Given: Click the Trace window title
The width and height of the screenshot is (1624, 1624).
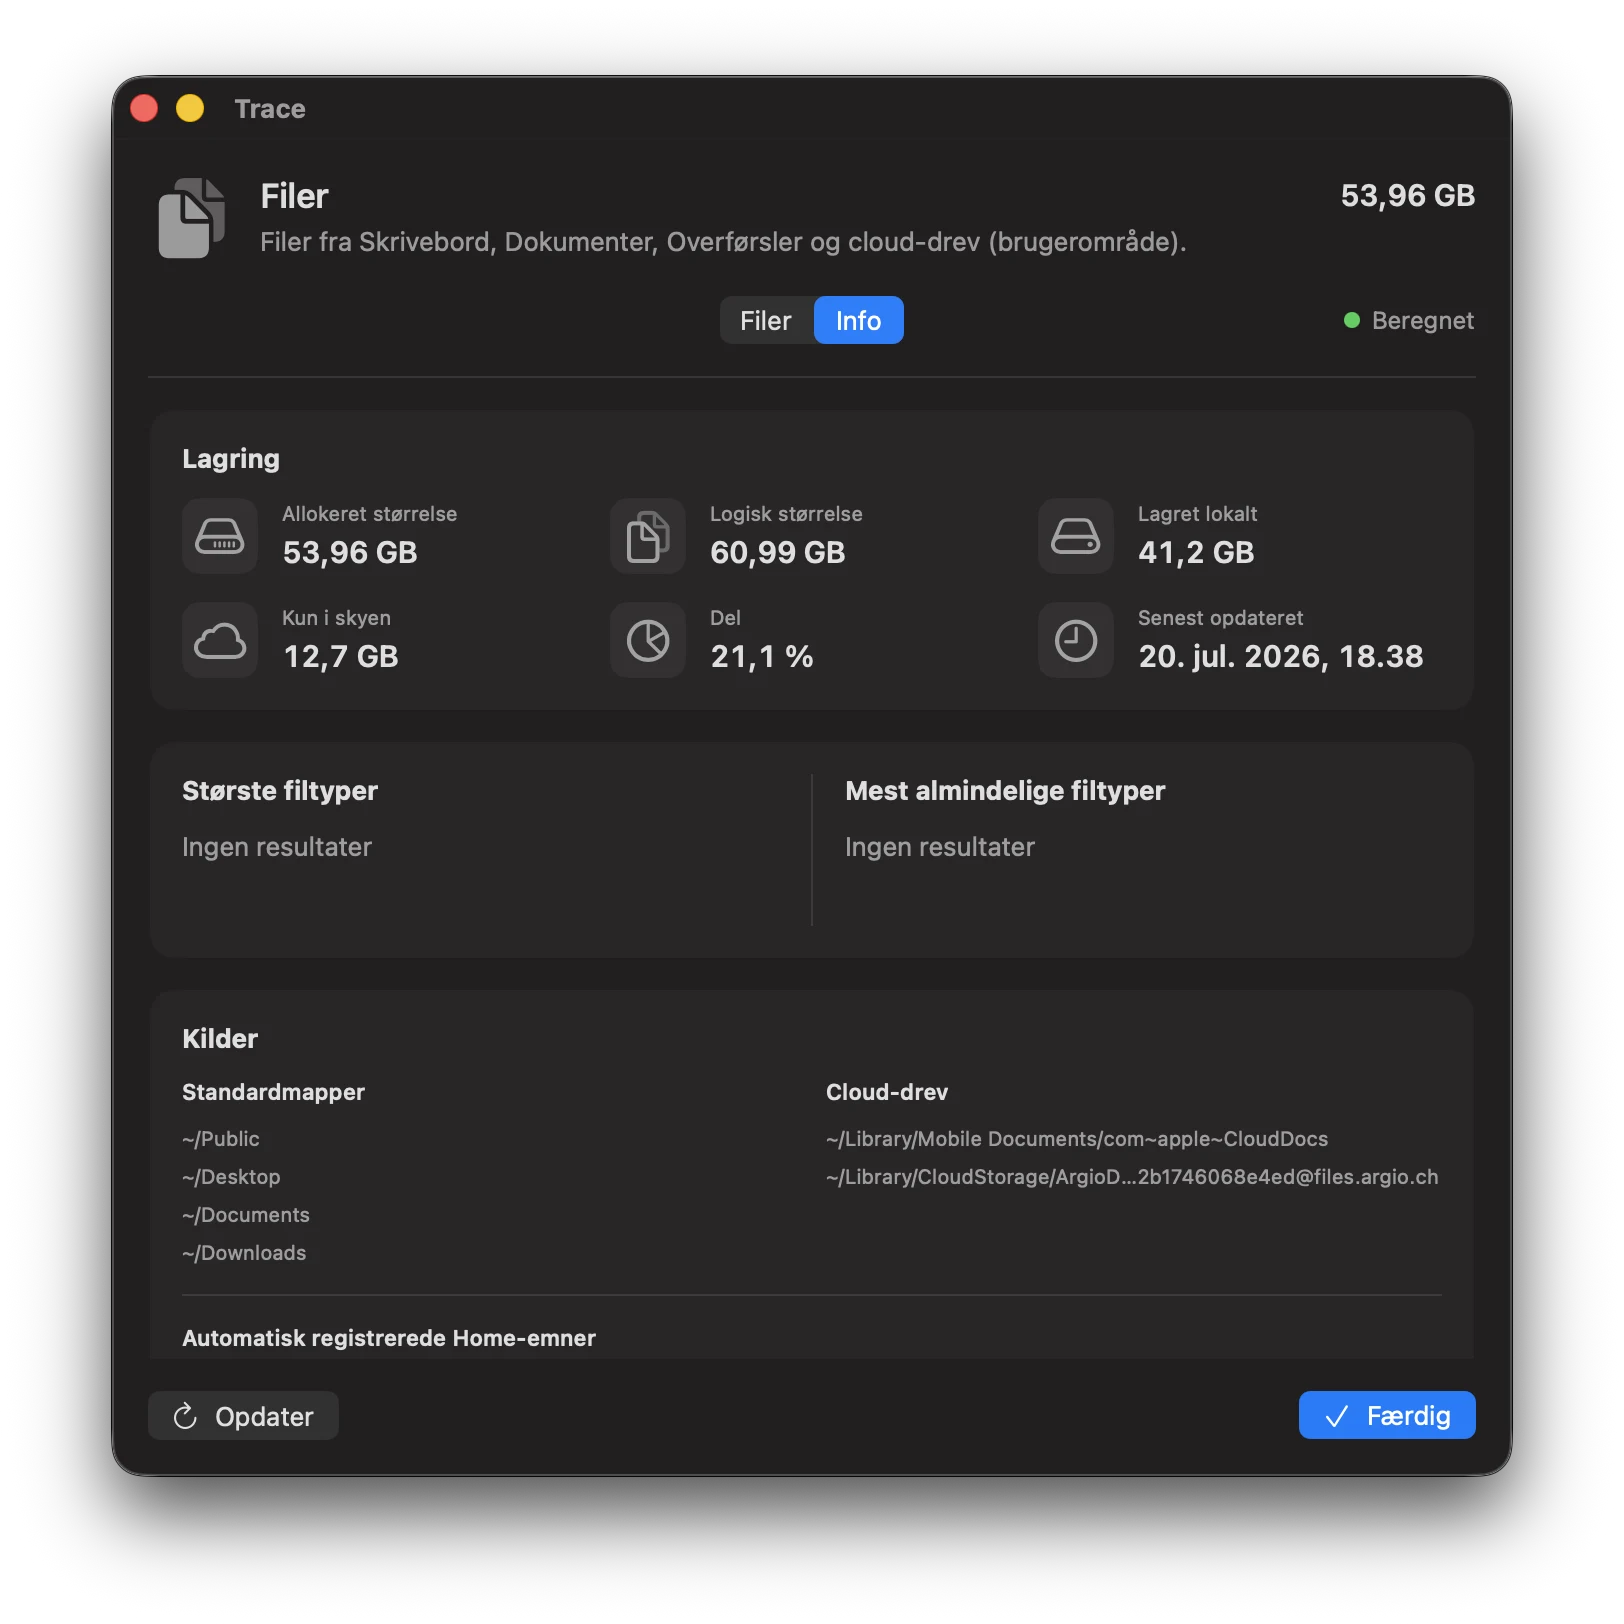Looking at the screenshot, I should click(270, 108).
